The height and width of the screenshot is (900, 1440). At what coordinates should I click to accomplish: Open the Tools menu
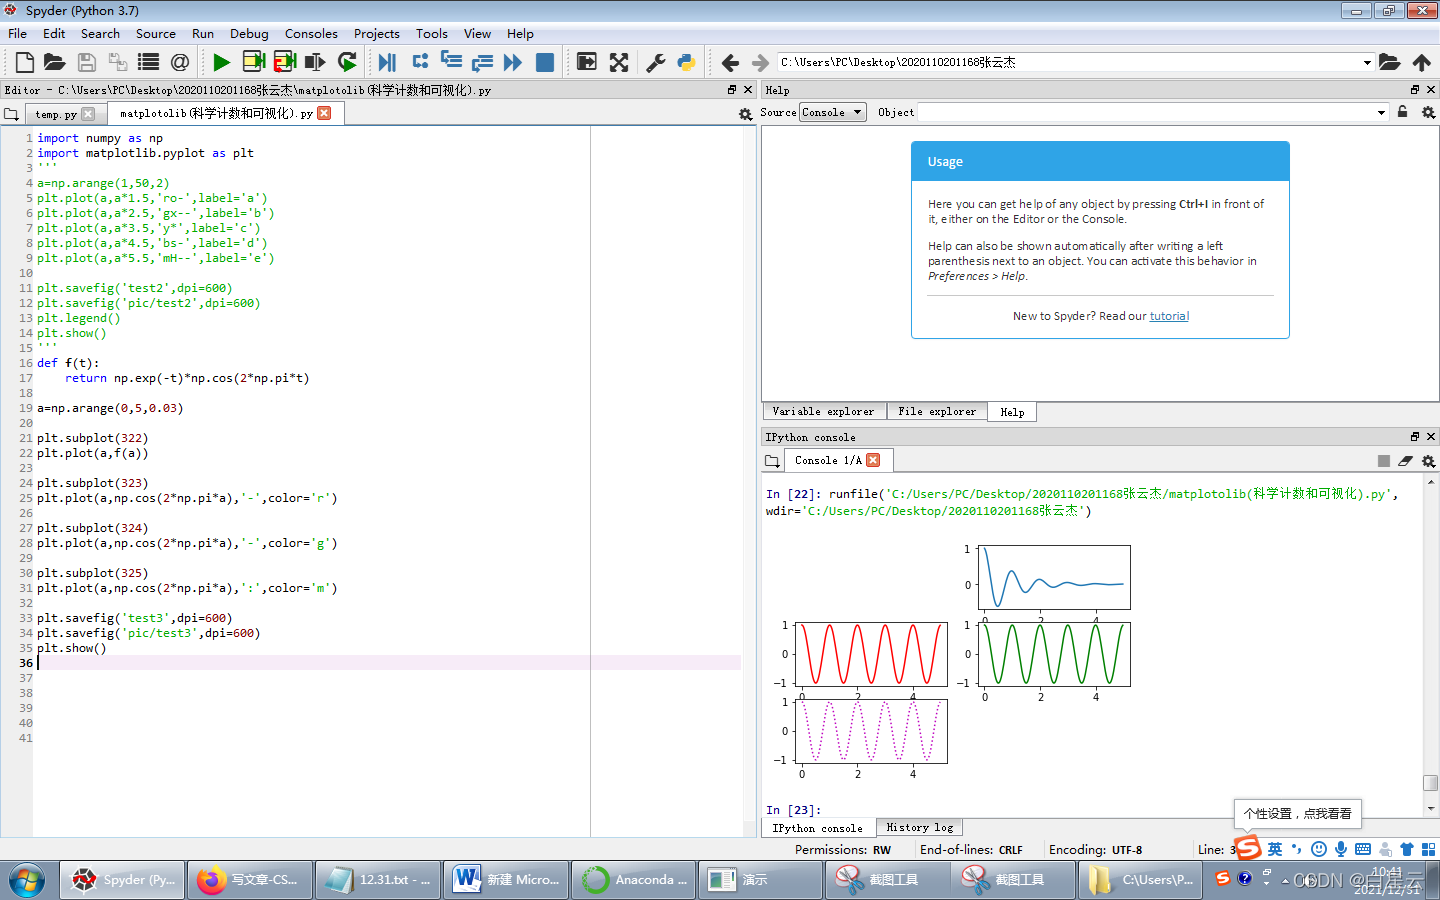[432, 33]
